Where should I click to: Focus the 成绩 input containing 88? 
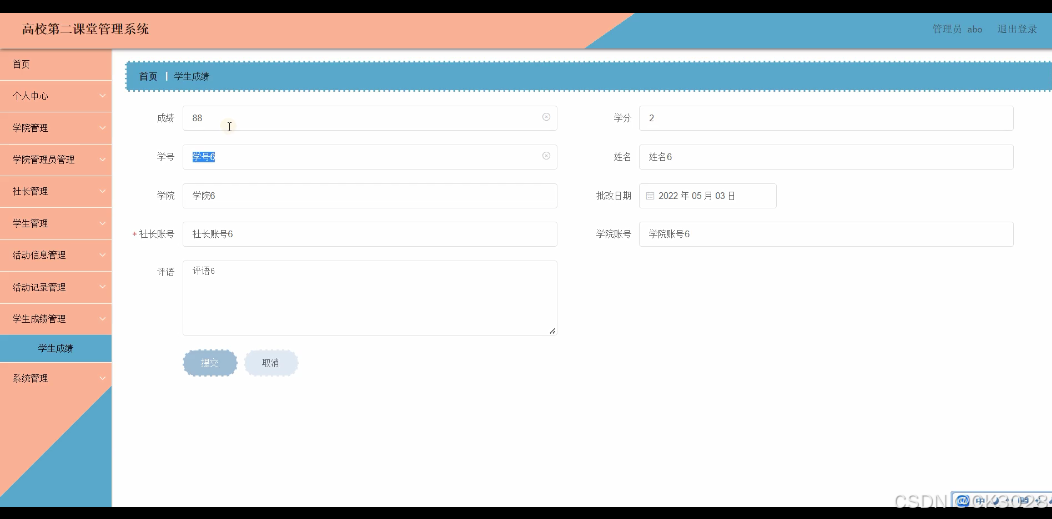tap(370, 118)
